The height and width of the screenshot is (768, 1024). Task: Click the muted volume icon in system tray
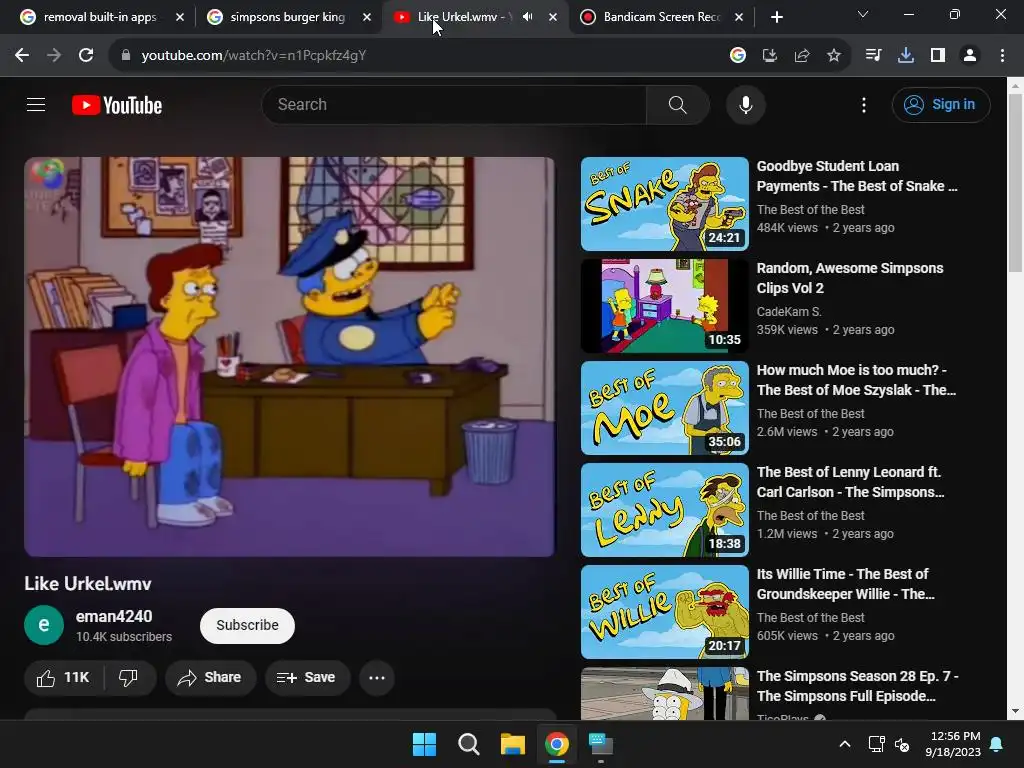(x=902, y=744)
